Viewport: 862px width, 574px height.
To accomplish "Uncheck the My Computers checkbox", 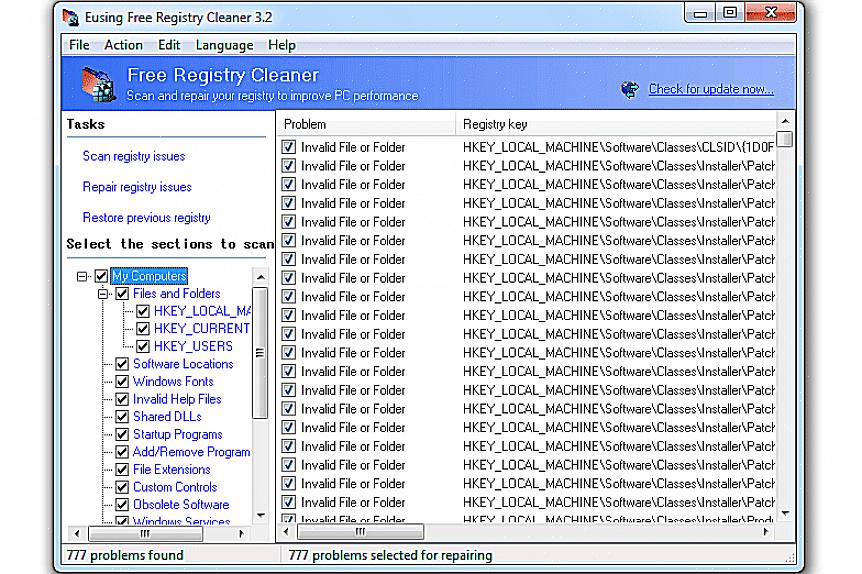I will [102, 276].
